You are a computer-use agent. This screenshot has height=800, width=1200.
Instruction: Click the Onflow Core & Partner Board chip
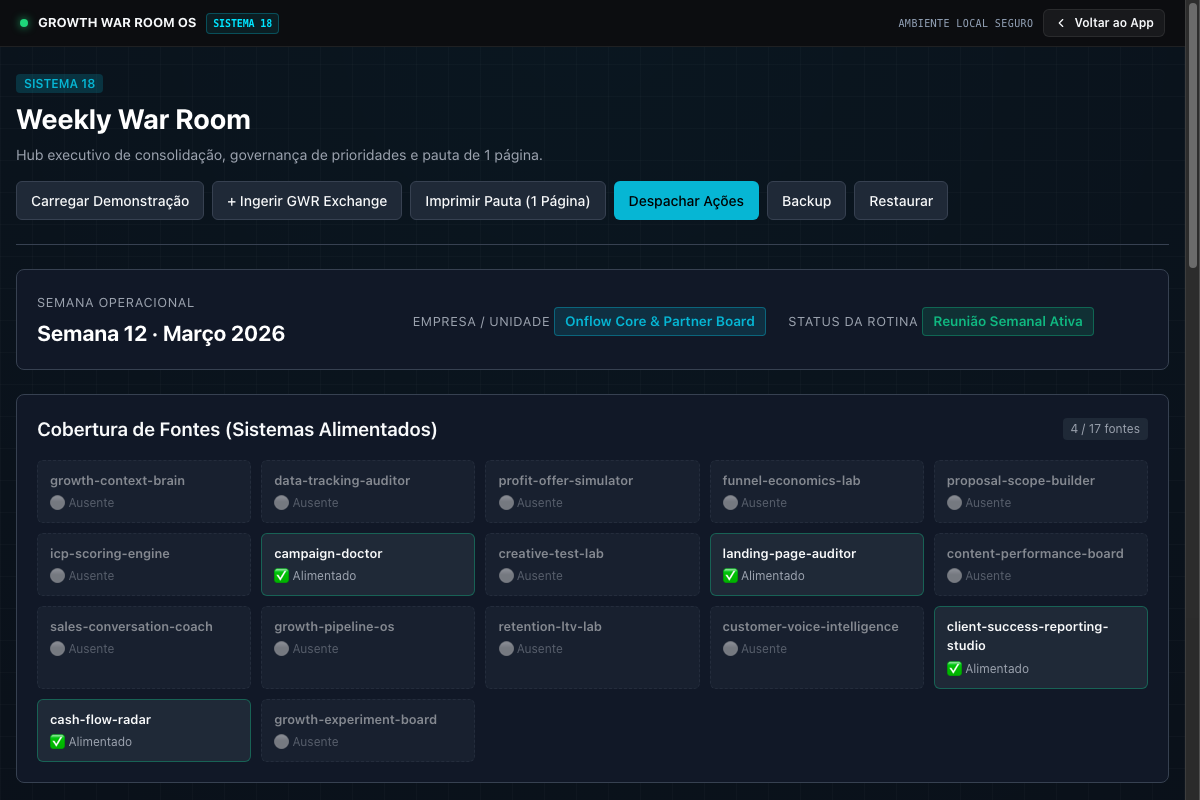coord(660,321)
